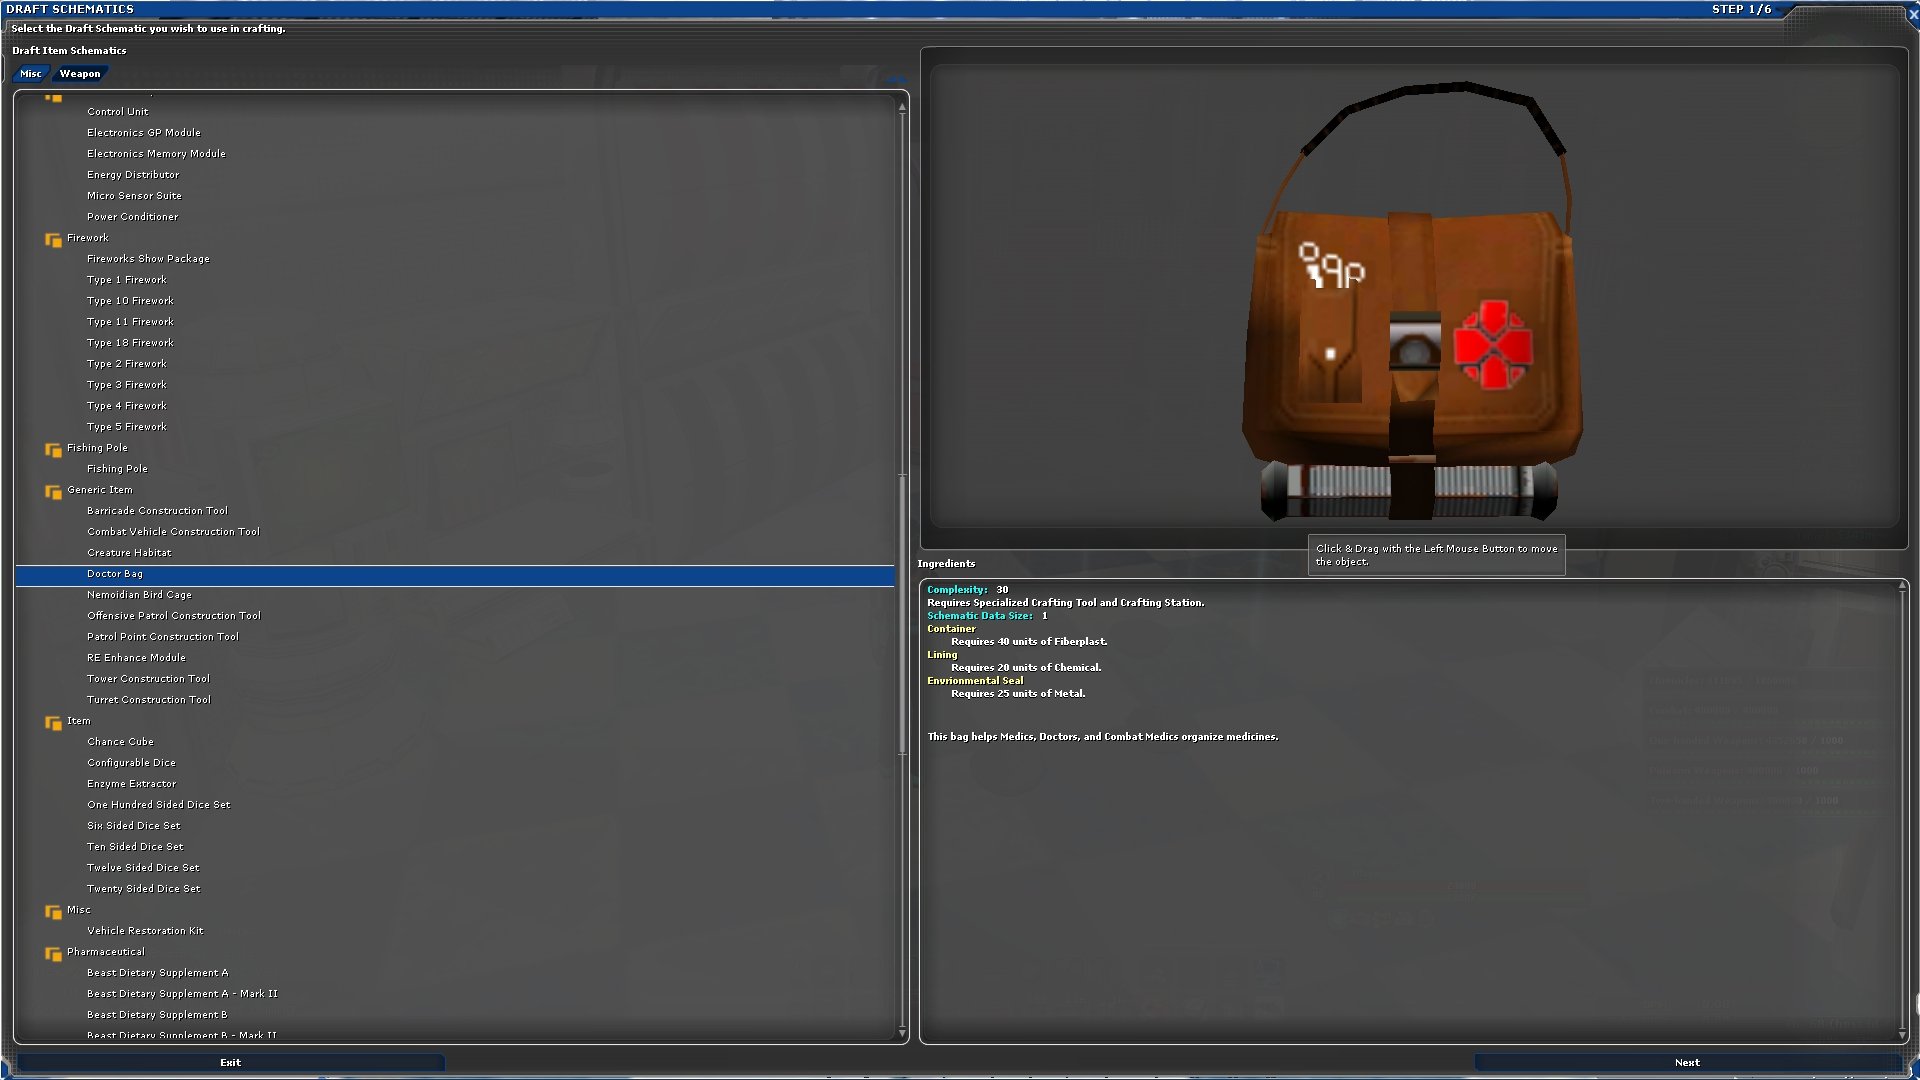Image resolution: width=1920 pixels, height=1080 pixels.
Task: Click the Doctor Bag 3D preview model
Action: point(1412,302)
